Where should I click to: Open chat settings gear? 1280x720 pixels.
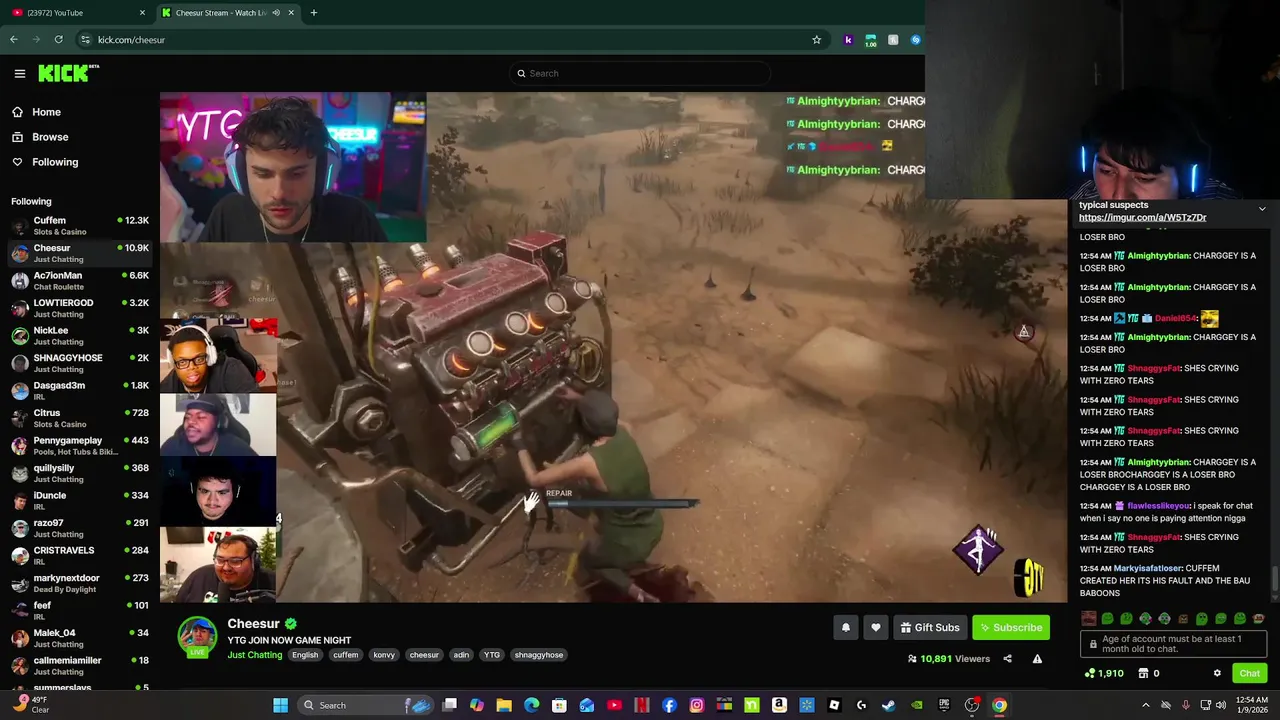[x=1217, y=673]
